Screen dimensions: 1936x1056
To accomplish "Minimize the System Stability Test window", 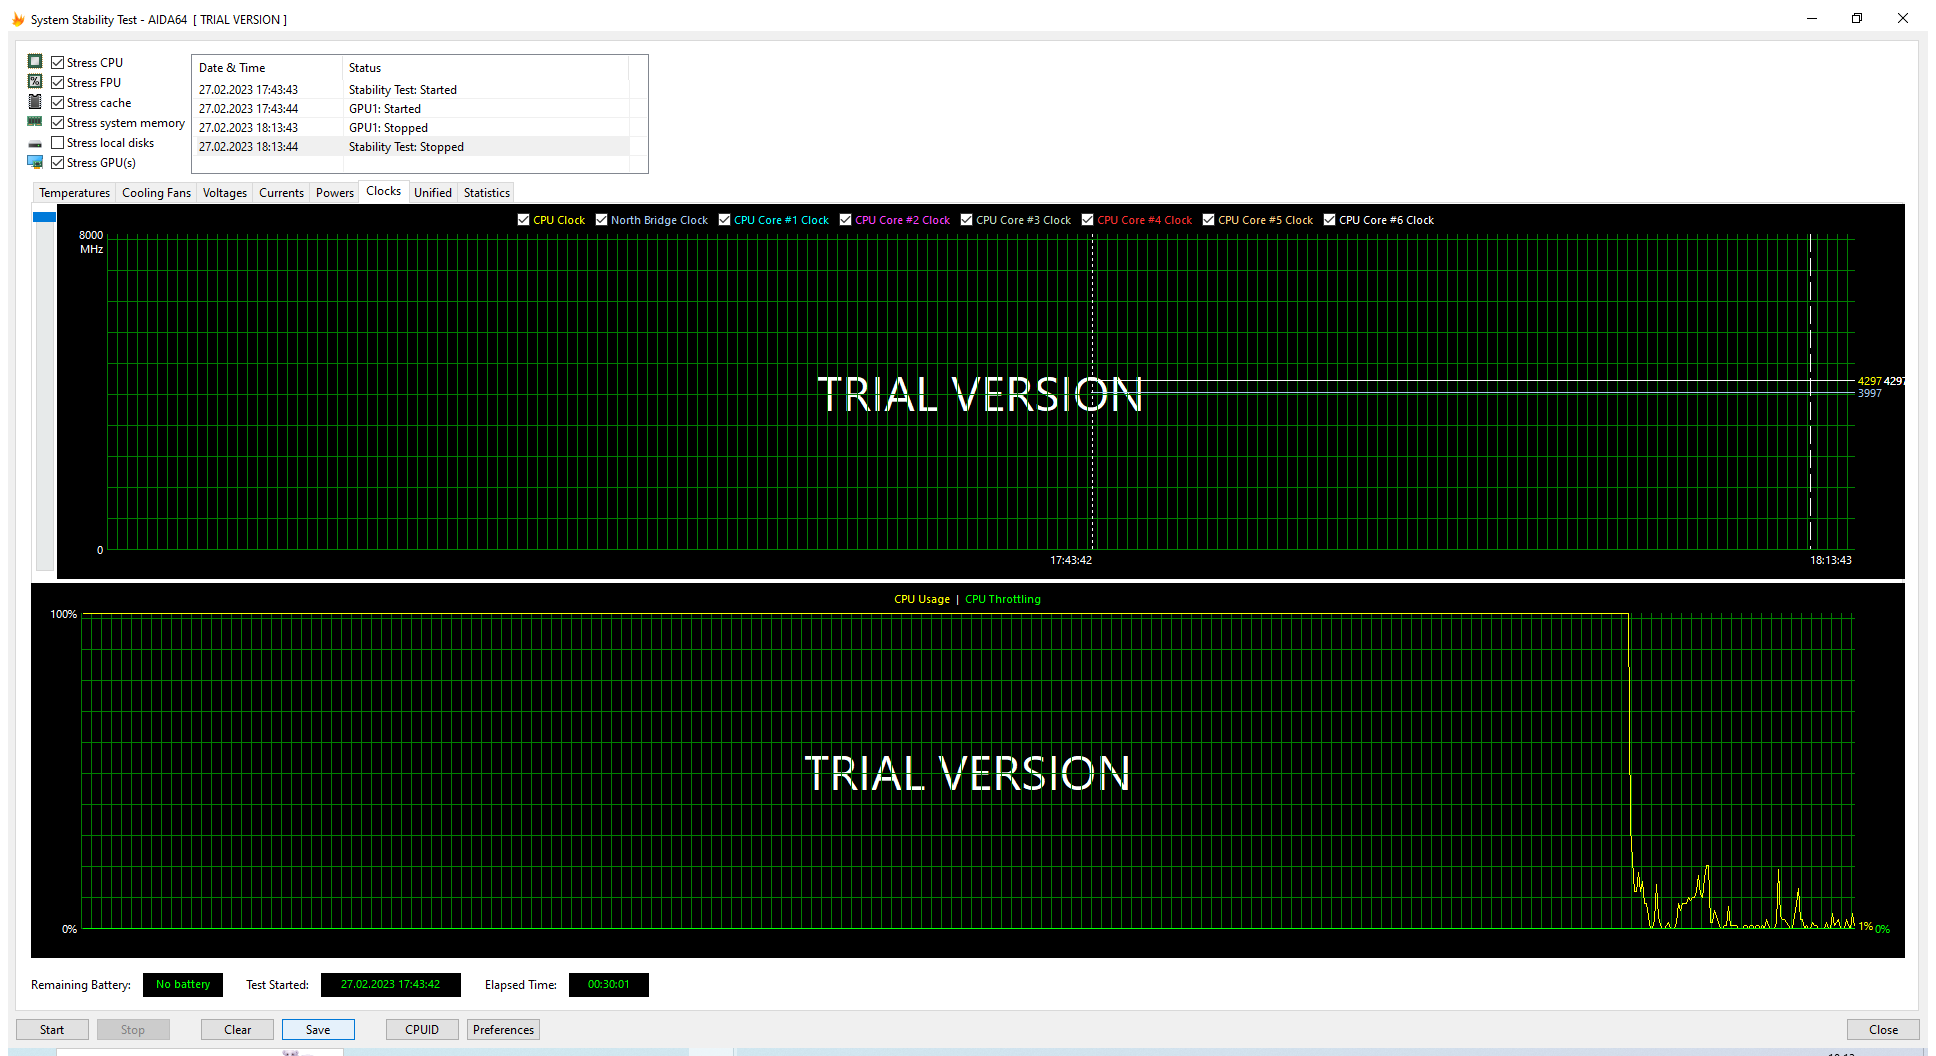I will pyautogui.click(x=1812, y=19).
